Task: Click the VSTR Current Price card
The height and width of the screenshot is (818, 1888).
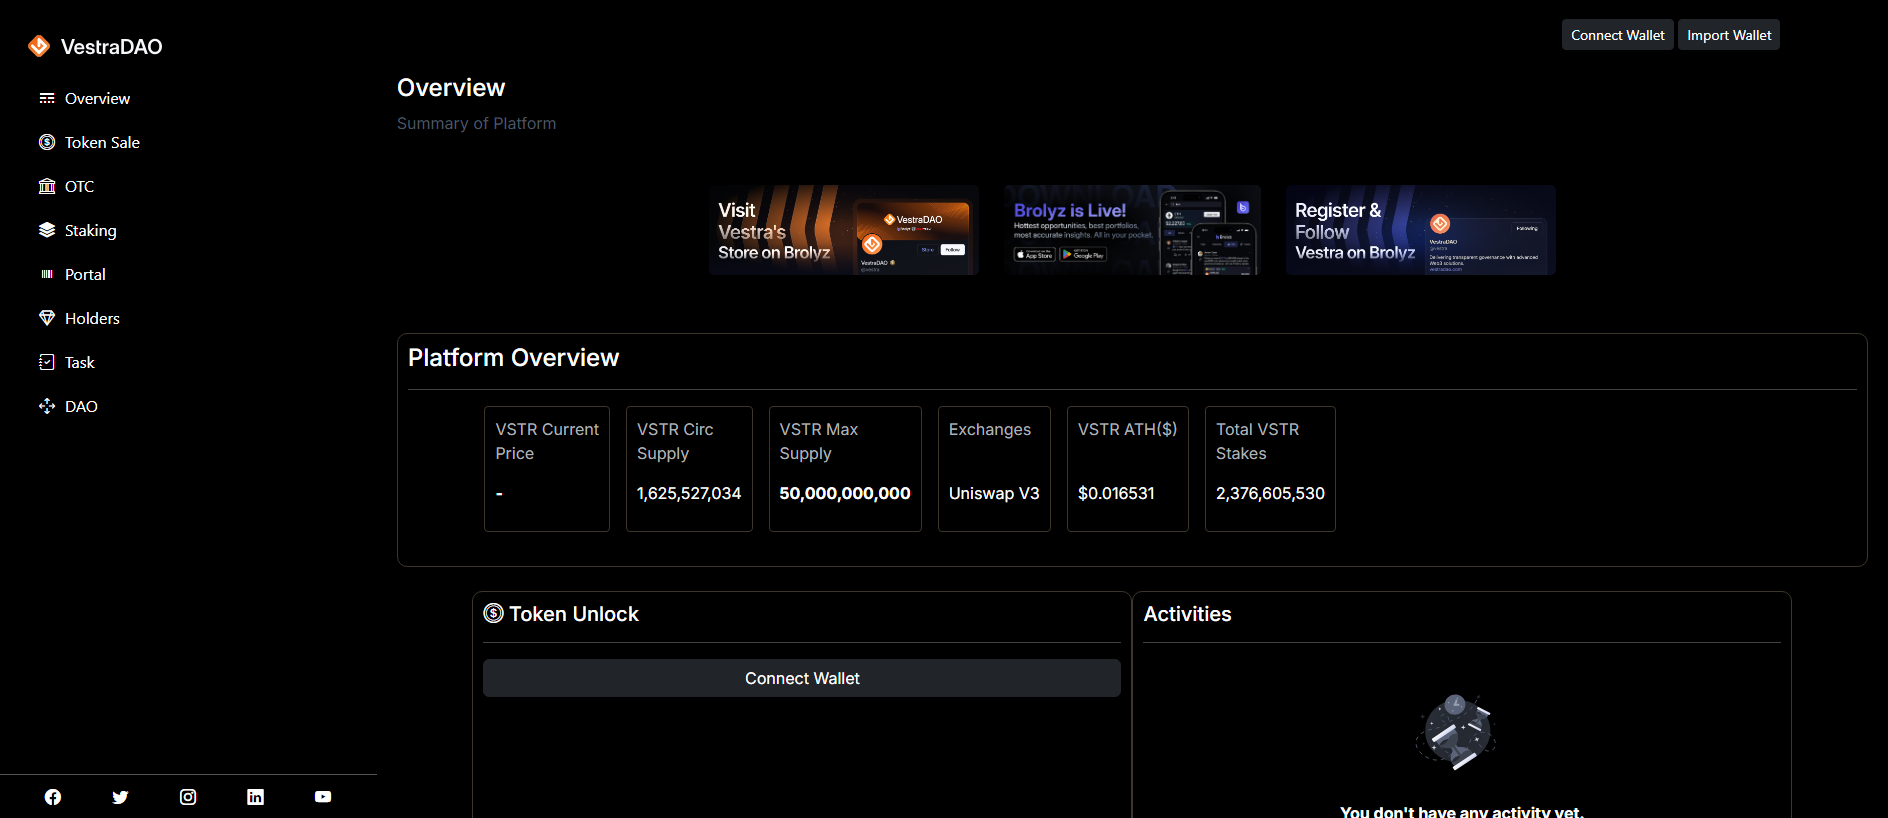Action: coord(547,469)
